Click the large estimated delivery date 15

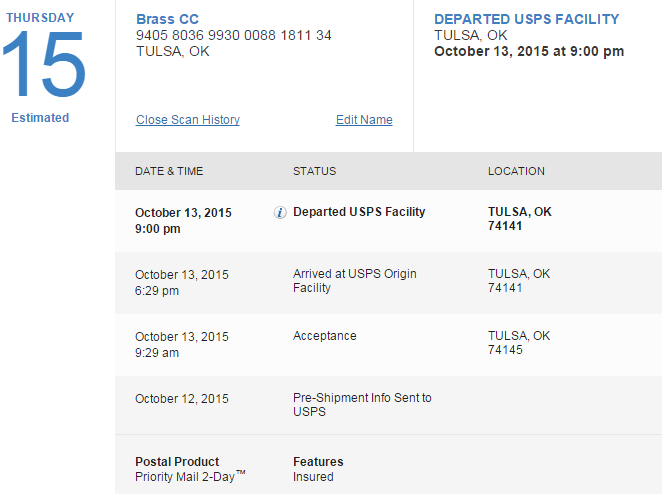[44, 64]
